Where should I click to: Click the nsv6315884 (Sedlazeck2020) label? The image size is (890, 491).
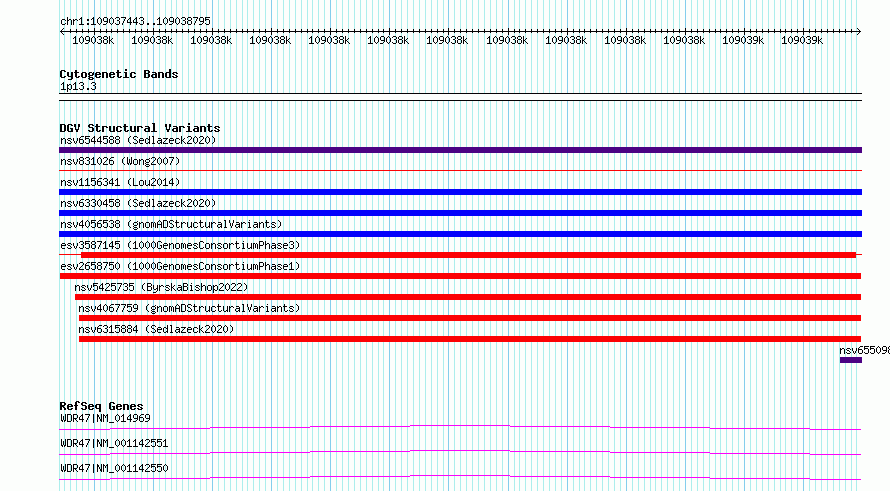pos(156,329)
